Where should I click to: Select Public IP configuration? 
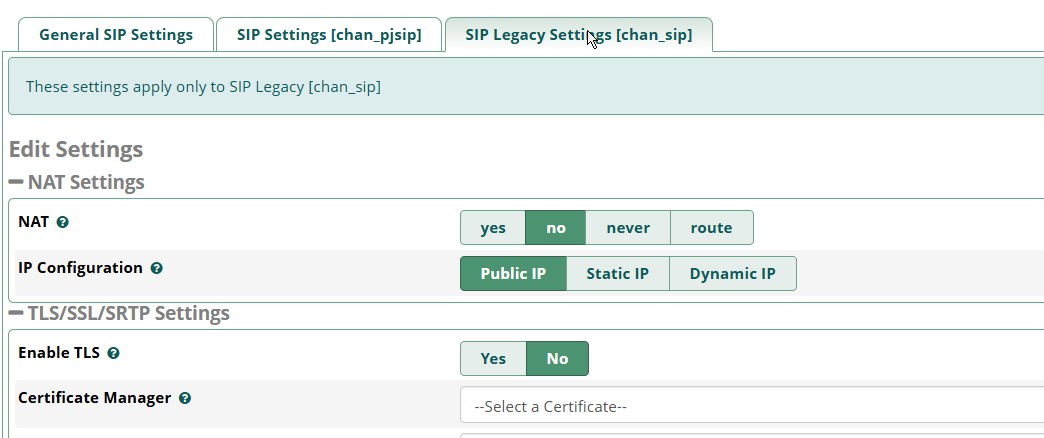(x=513, y=274)
